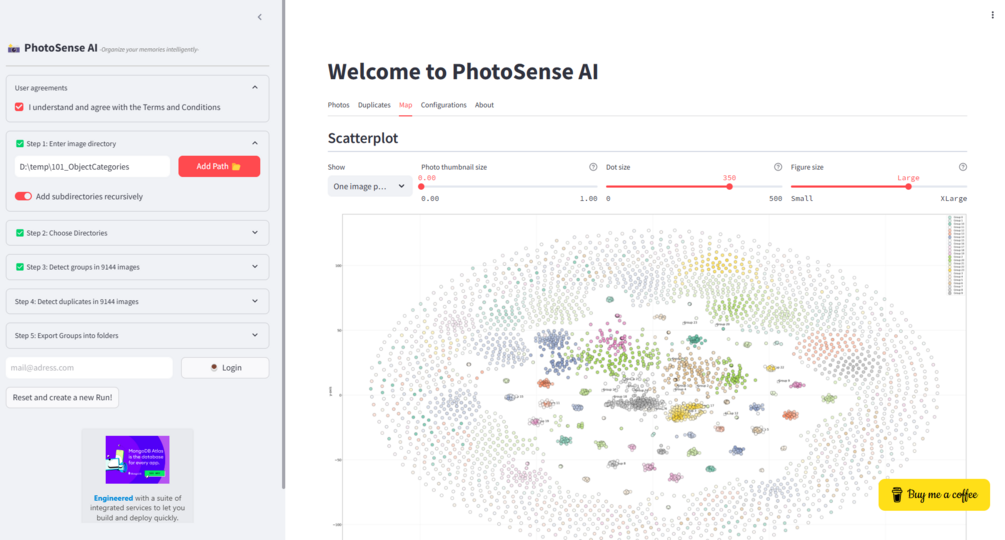Click the PhotoSense AI camera logo
Viewport: 1005px width, 540px height.
pyautogui.click(x=13, y=49)
